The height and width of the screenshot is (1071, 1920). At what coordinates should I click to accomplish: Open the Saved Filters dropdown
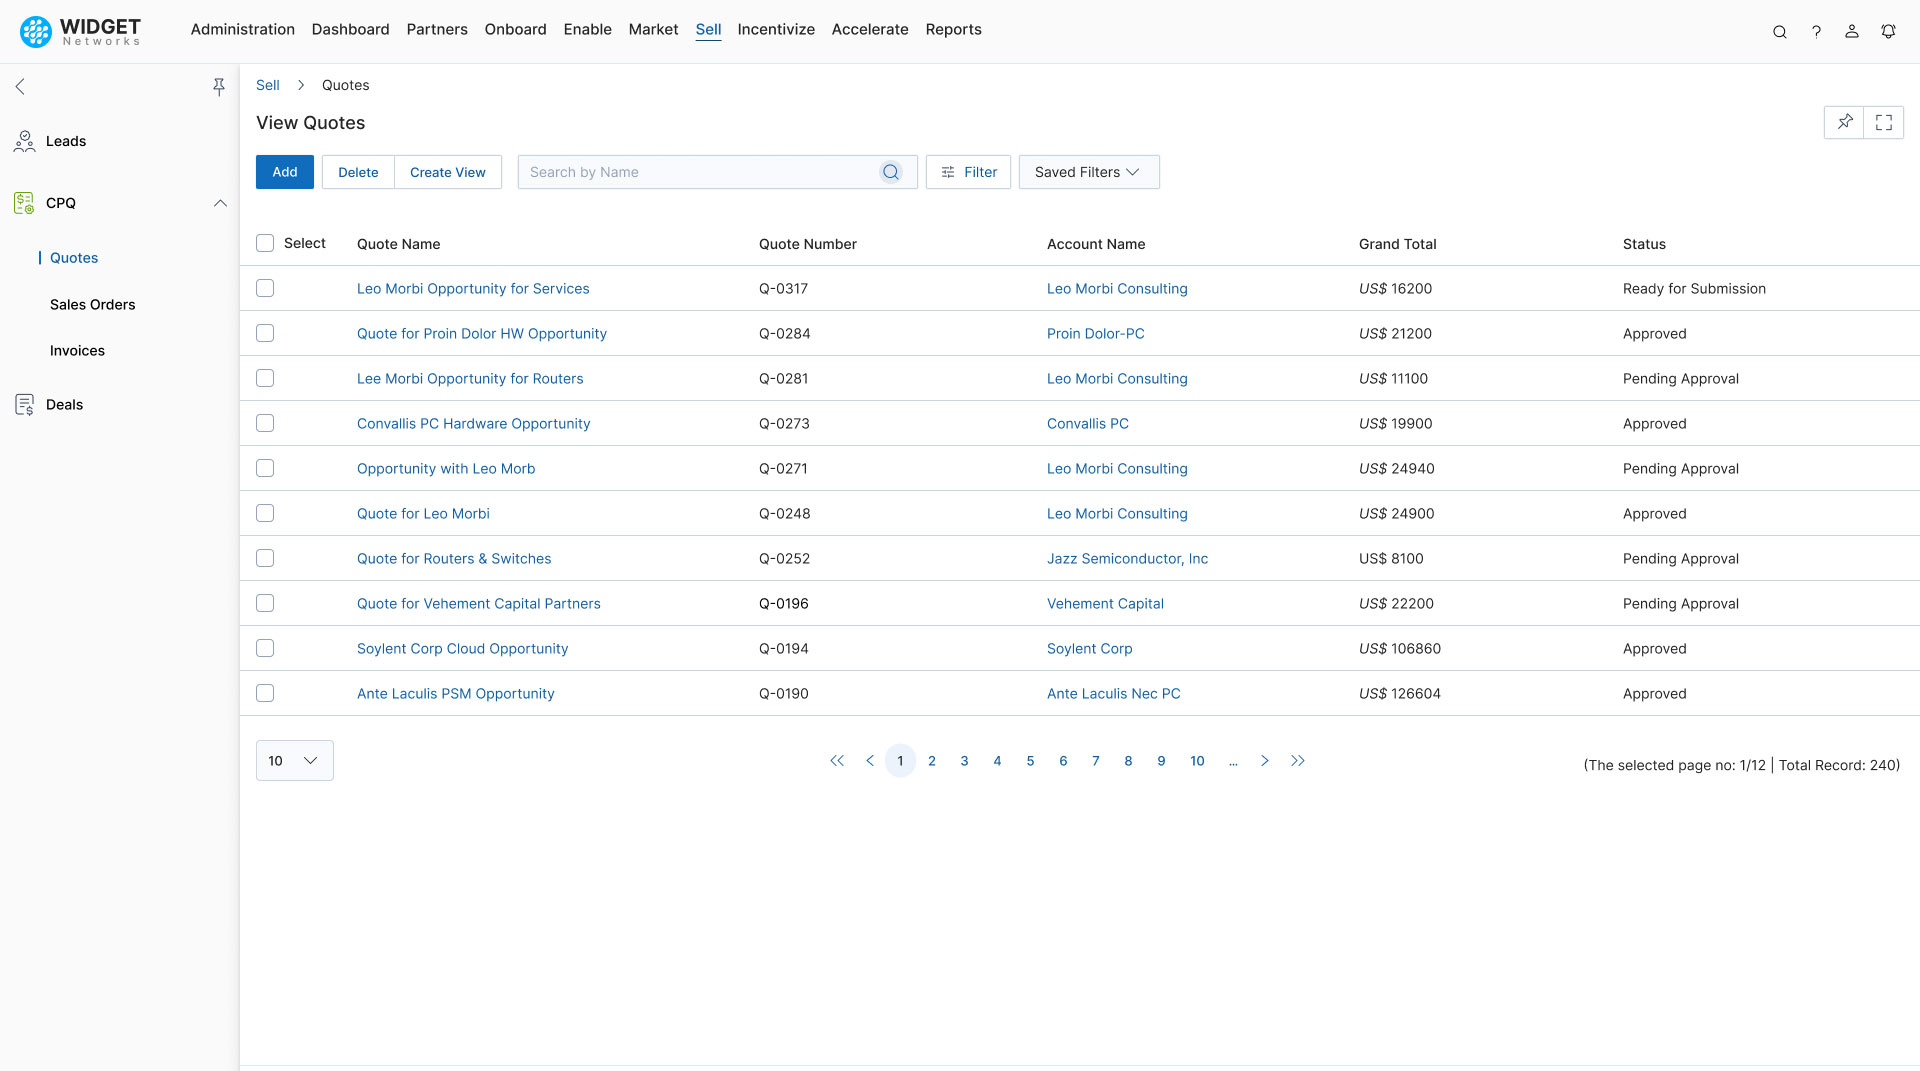click(x=1089, y=172)
